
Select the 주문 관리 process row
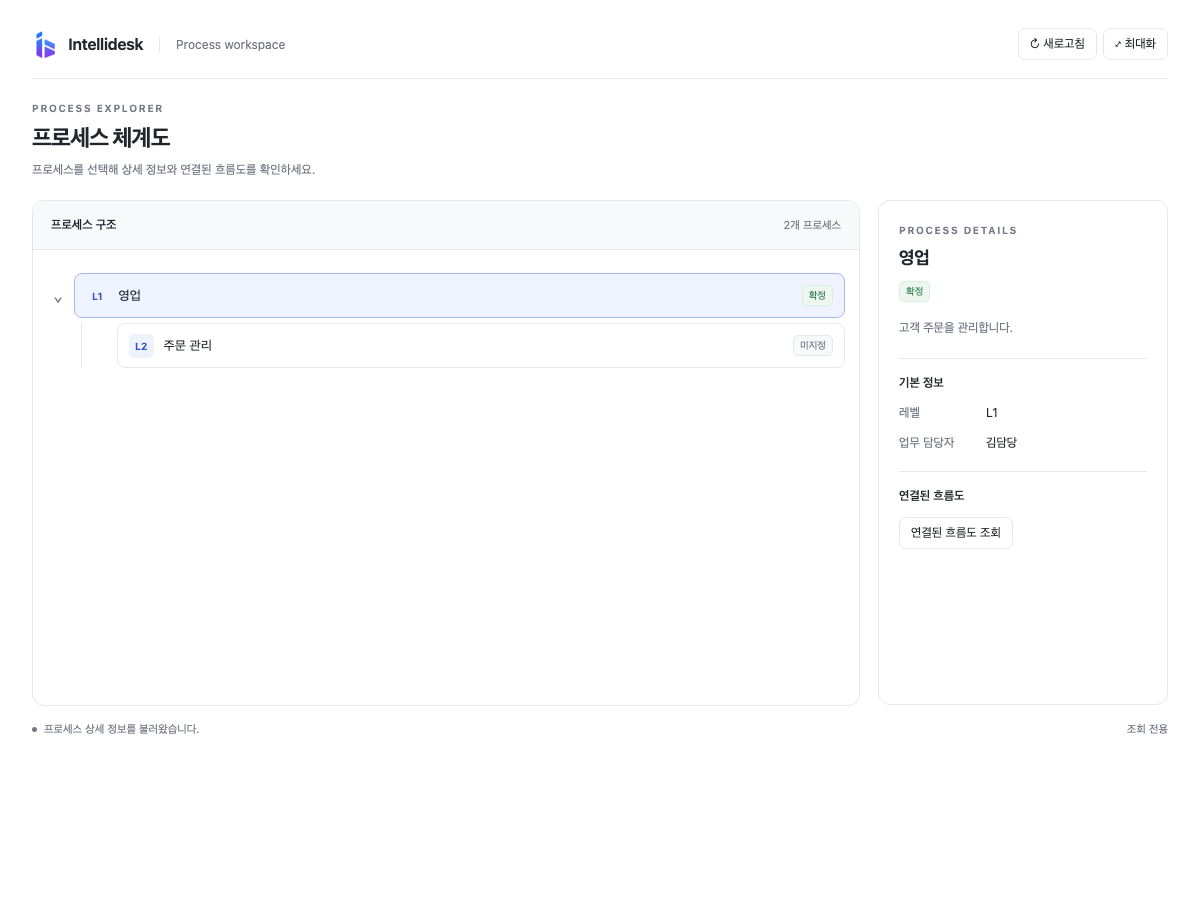coord(481,345)
